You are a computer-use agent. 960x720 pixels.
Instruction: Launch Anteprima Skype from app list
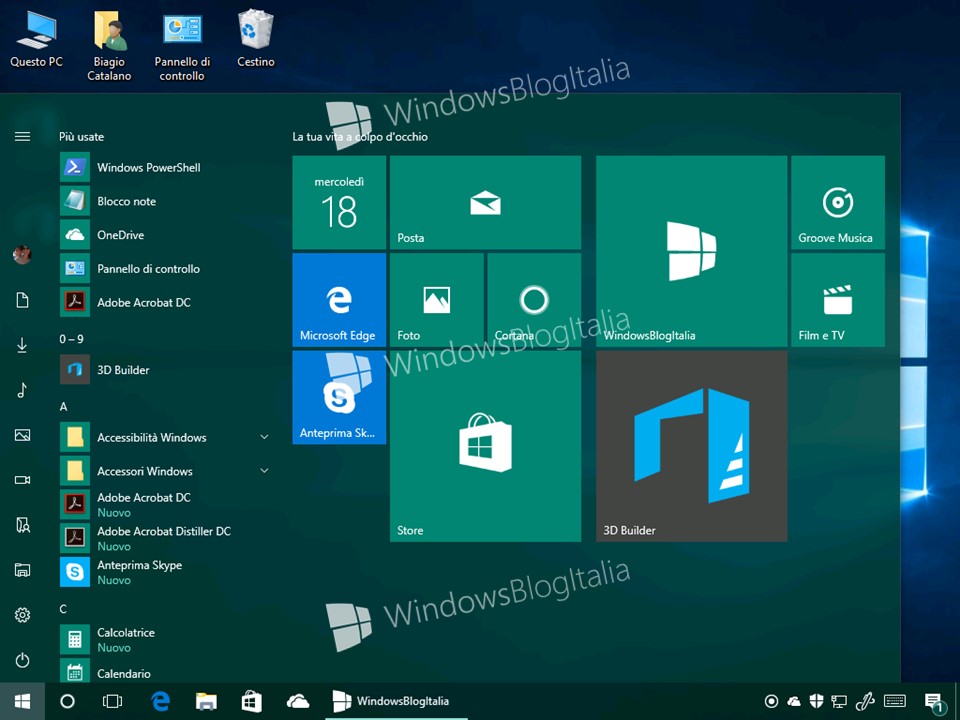[x=165, y=572]
